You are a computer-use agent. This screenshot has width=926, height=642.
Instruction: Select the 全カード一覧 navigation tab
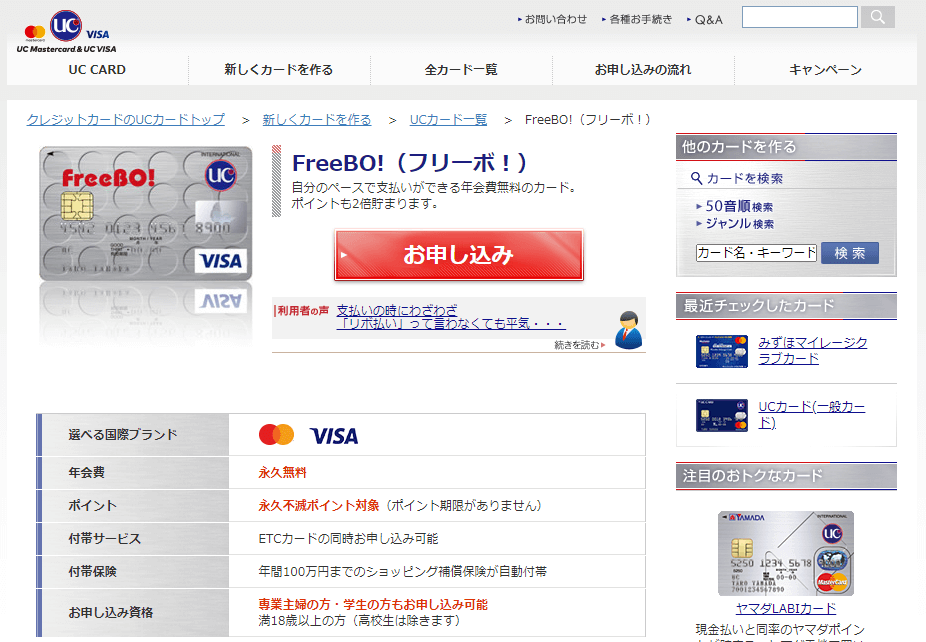461,70
